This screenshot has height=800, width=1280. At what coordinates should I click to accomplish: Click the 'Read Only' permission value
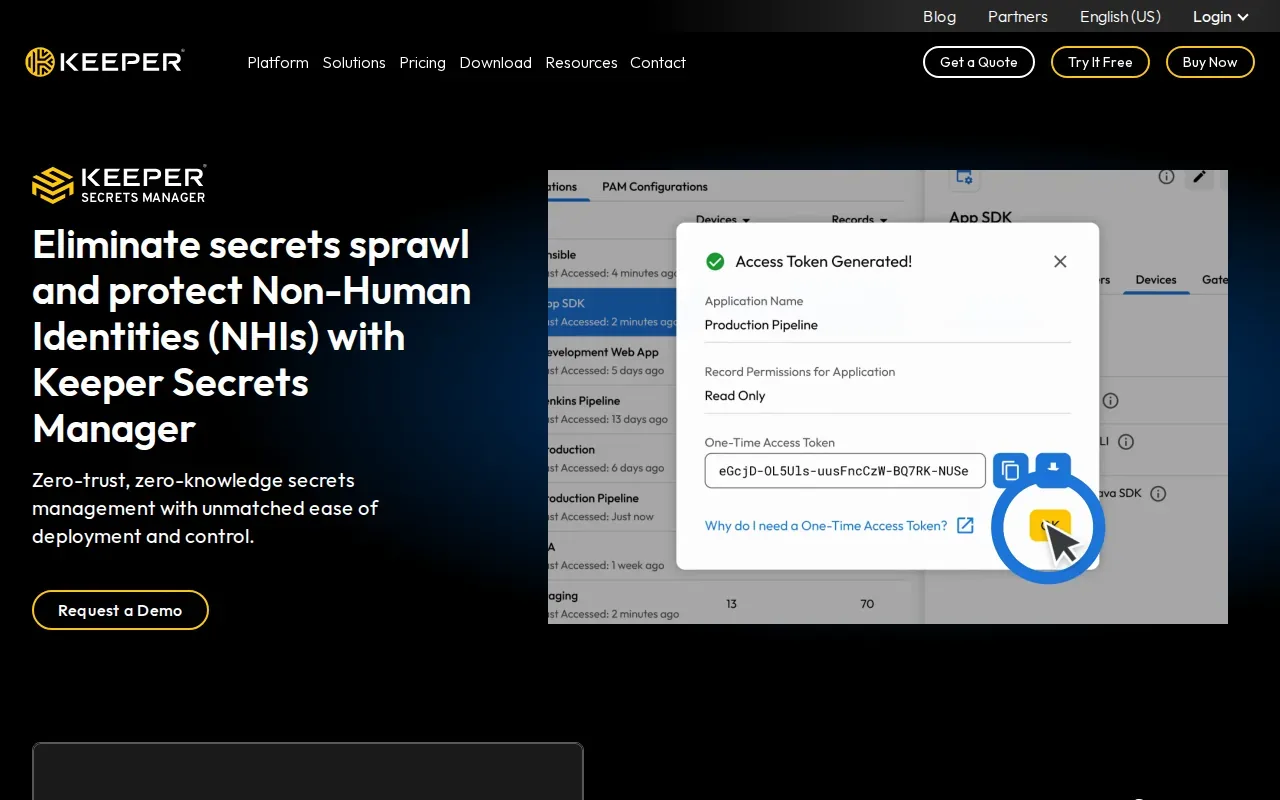(735, 396)
